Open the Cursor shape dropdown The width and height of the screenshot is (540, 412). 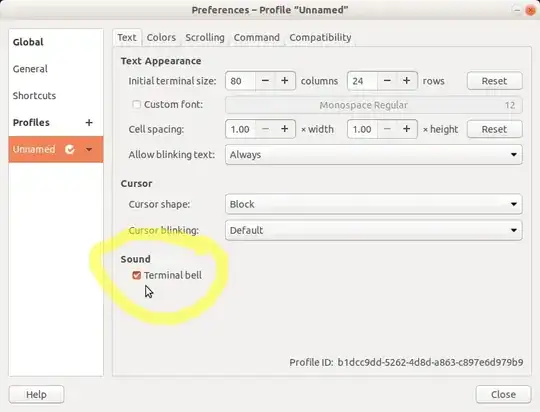(x=374, y=204)
